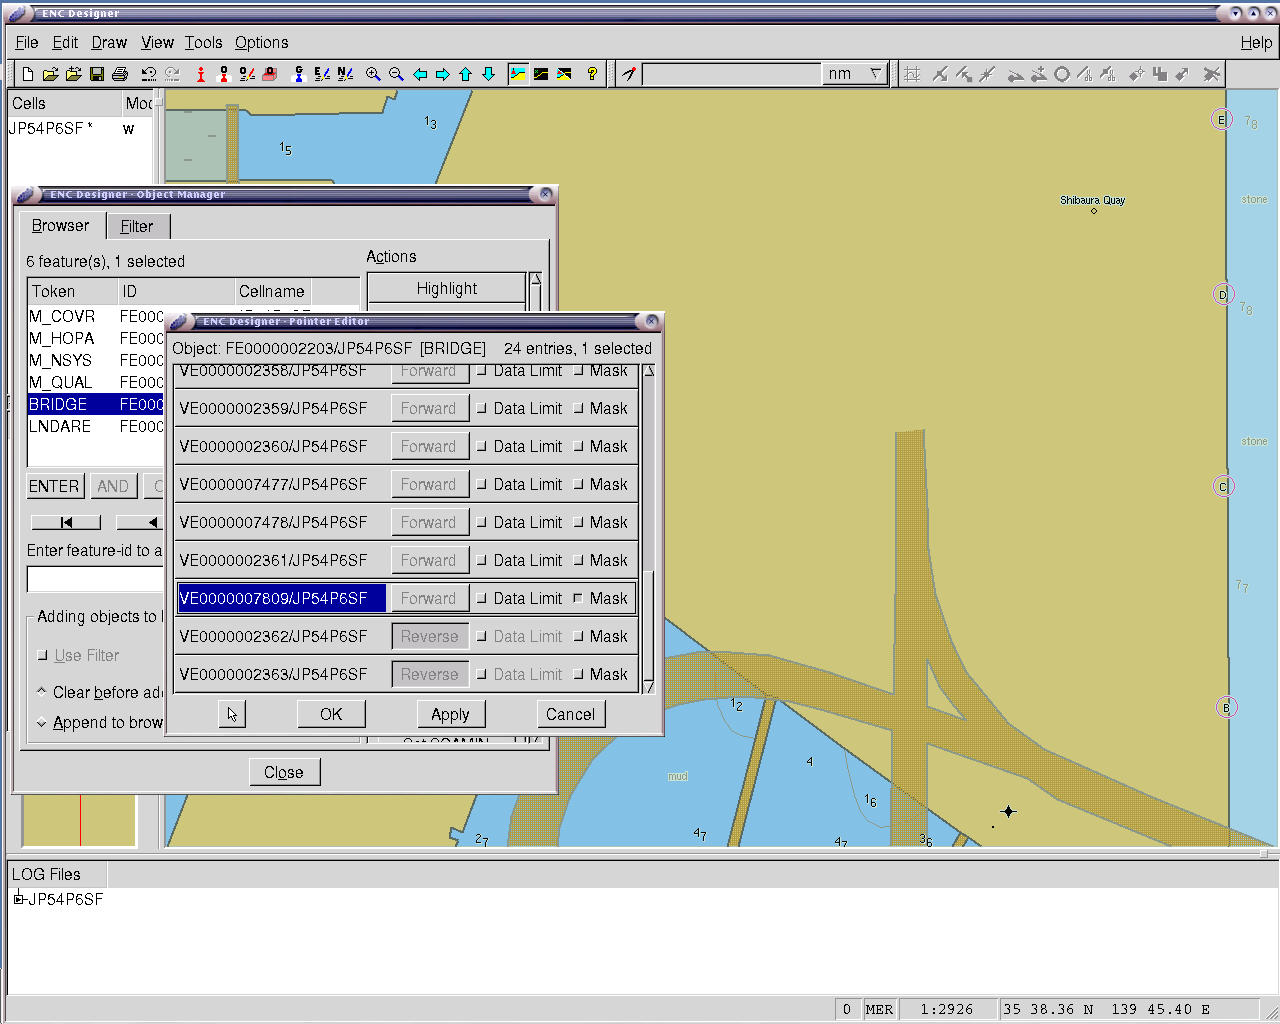Select the red information query icon

click(201, 74)
